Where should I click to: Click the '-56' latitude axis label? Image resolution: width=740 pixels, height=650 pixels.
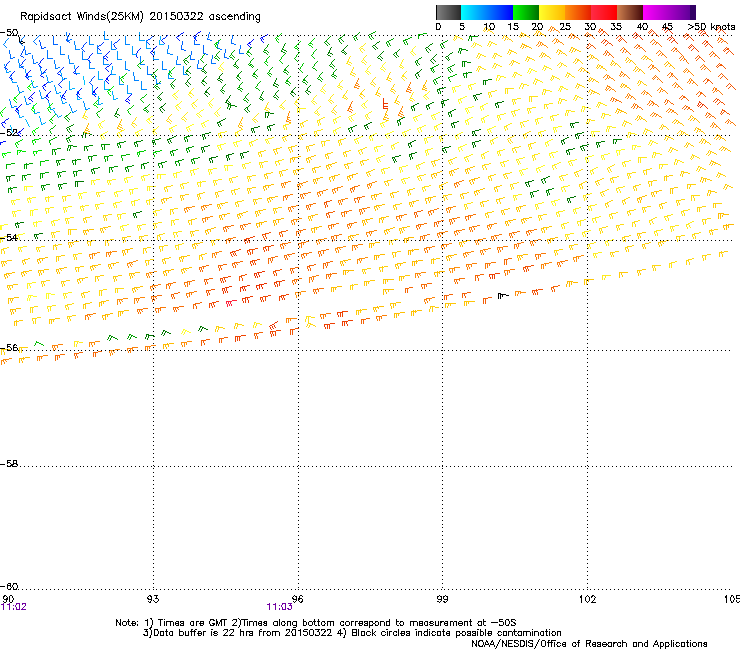[9, 347]
